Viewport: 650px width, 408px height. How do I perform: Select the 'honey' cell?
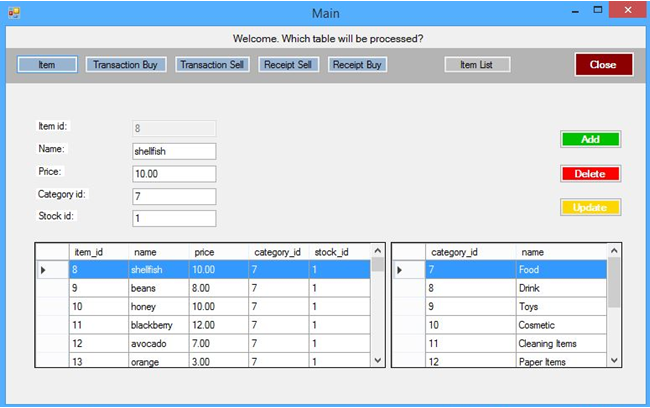[159, 307]
